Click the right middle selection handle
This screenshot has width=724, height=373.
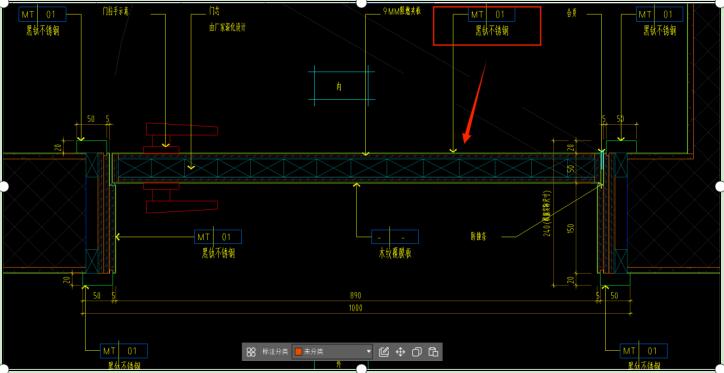720,186
